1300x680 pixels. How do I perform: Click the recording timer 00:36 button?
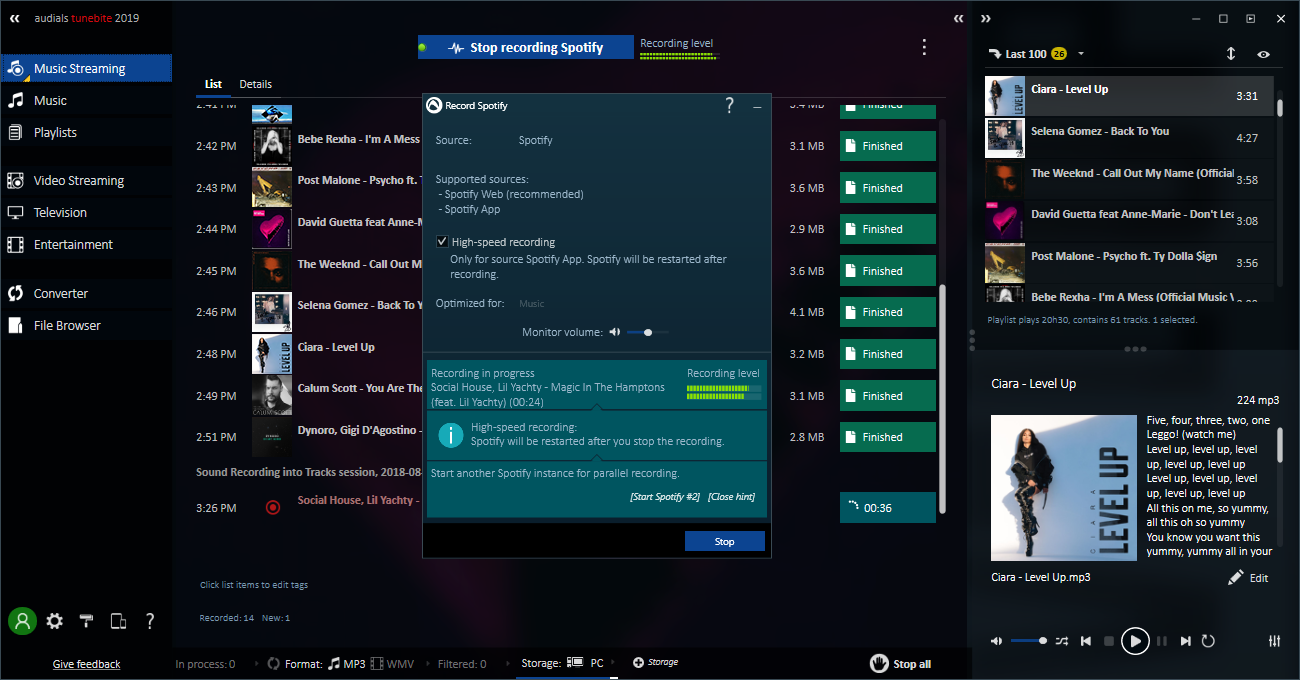pos(888,507)
